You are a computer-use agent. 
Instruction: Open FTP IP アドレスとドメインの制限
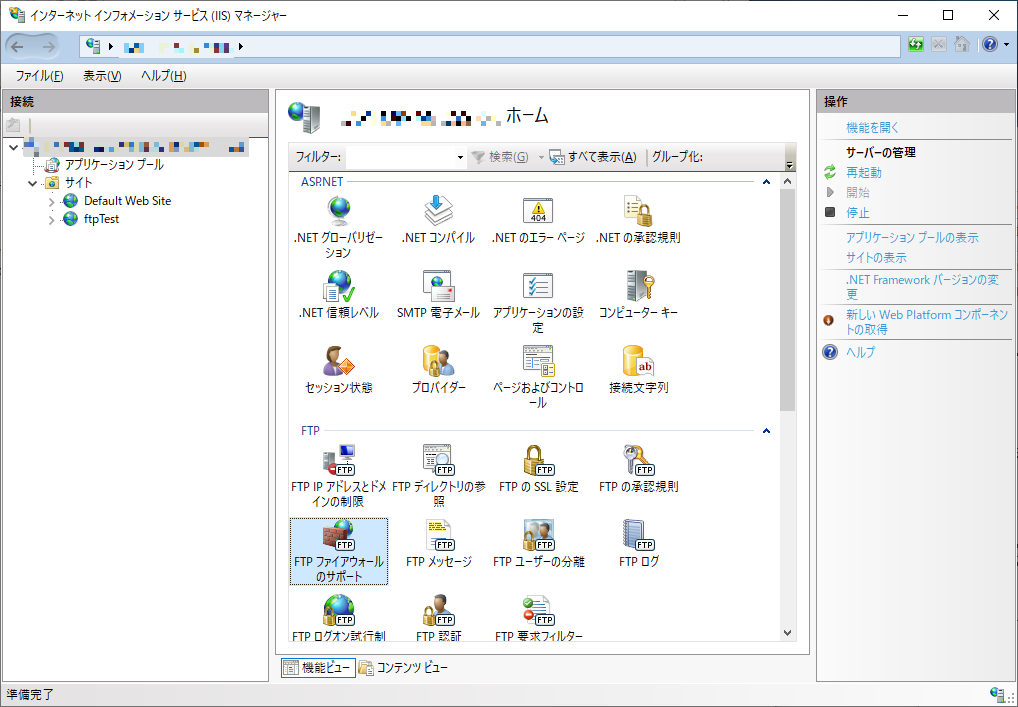tap(338, 477)
